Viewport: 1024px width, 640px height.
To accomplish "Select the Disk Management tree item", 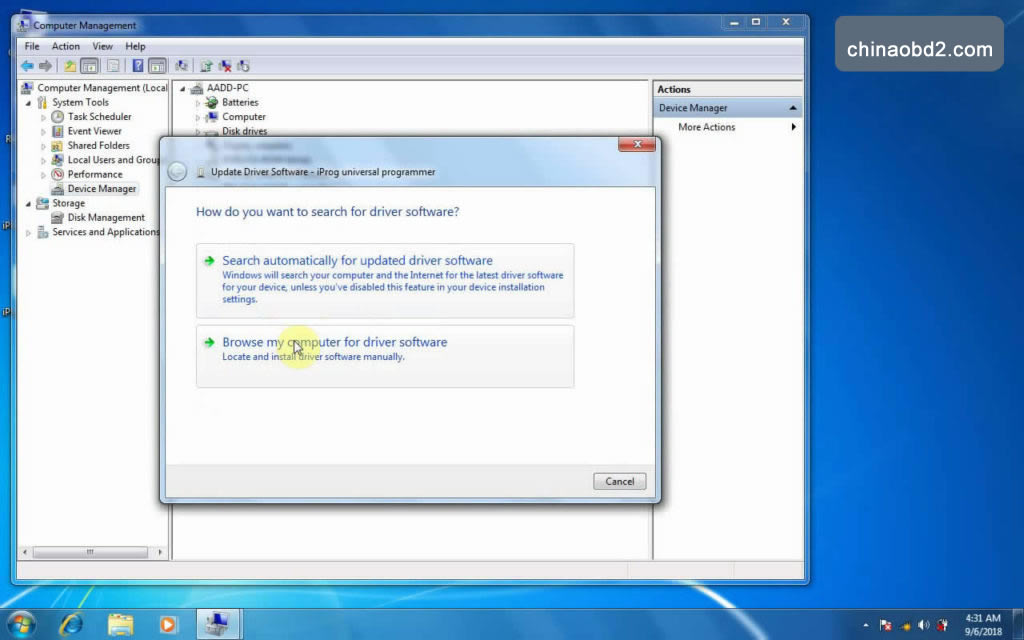I will (x=106, y=217).
